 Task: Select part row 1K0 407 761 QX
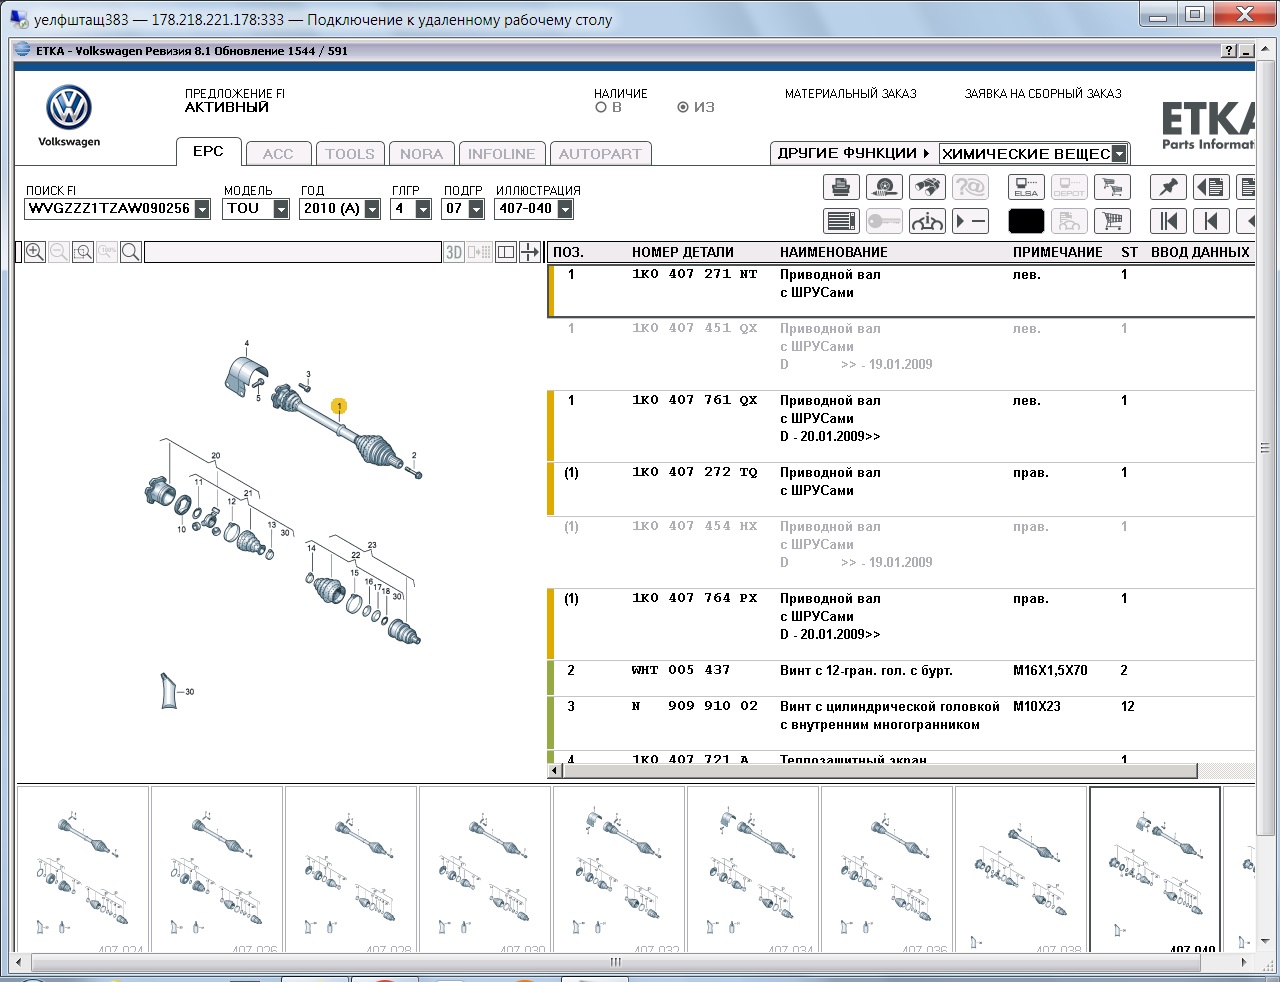[901, 426]
